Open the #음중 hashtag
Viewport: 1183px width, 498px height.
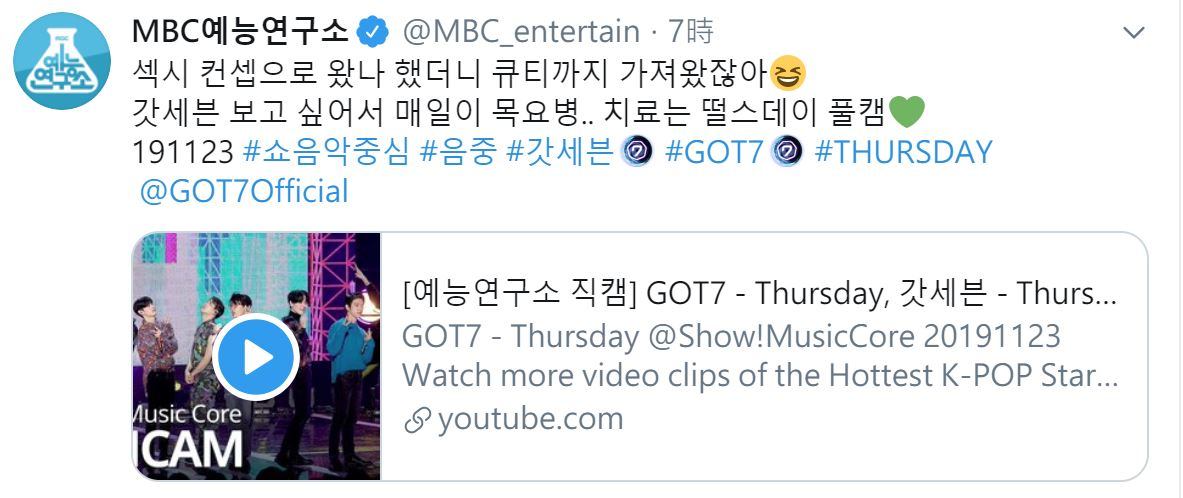(458, 152)
